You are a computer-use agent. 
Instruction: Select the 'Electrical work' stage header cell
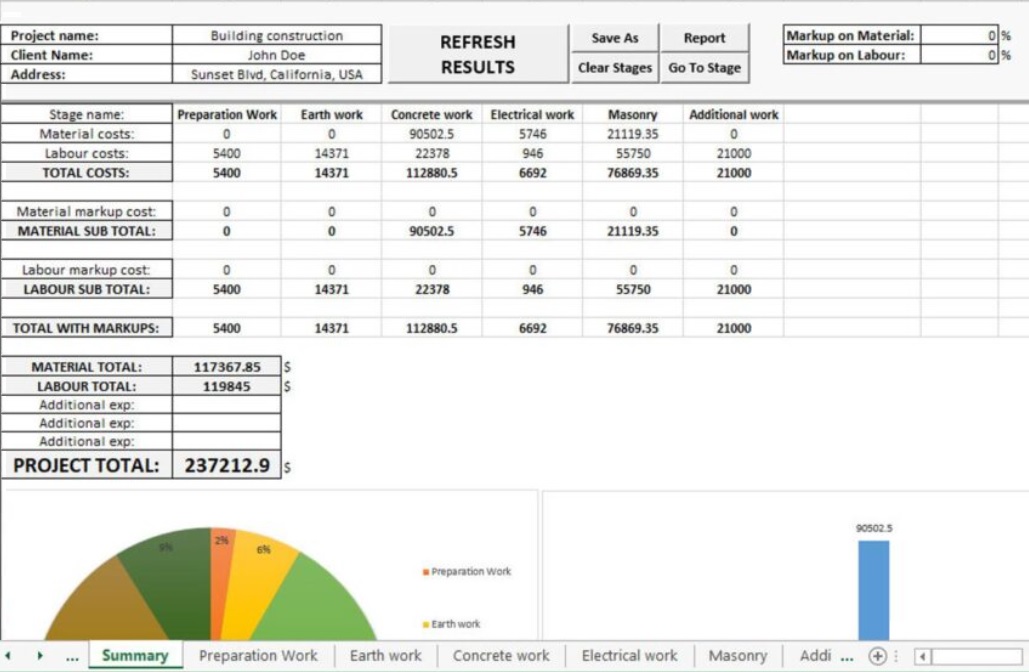click(x=532, y=114)
